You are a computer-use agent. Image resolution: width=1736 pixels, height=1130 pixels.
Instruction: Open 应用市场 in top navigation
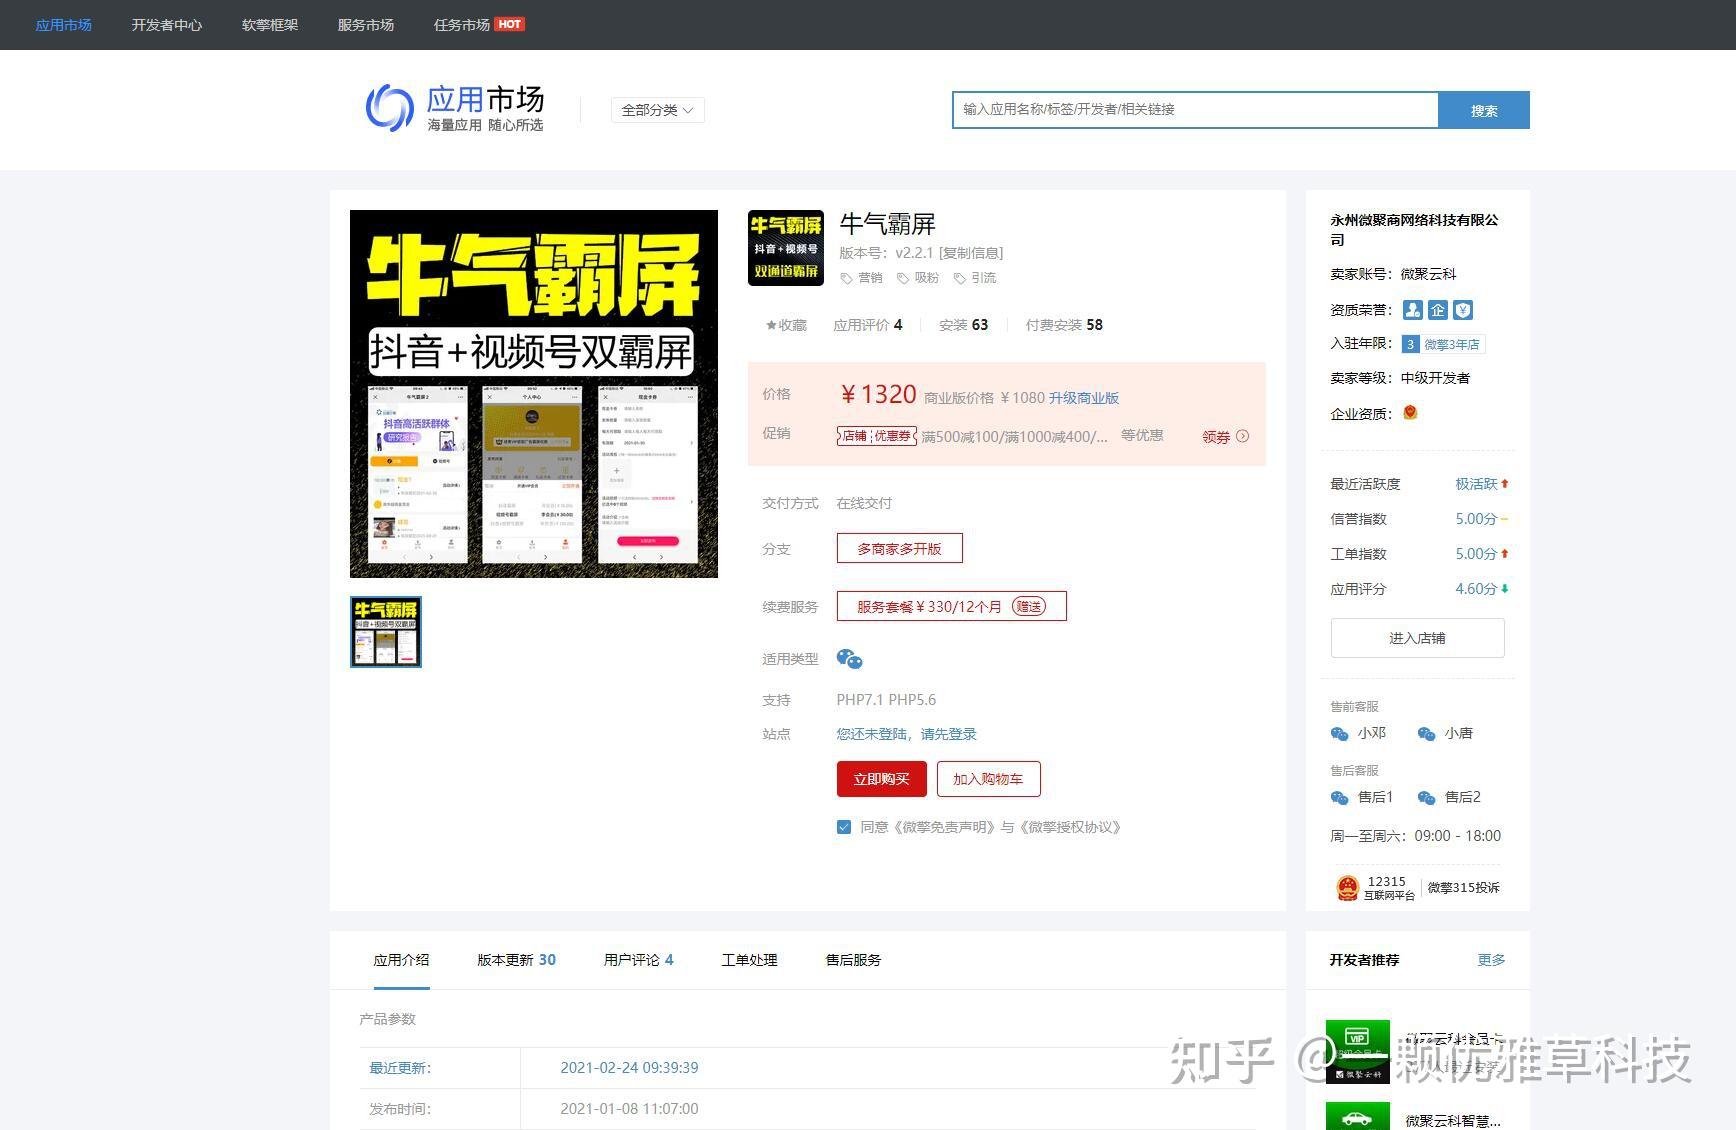(x=64, y=25)
